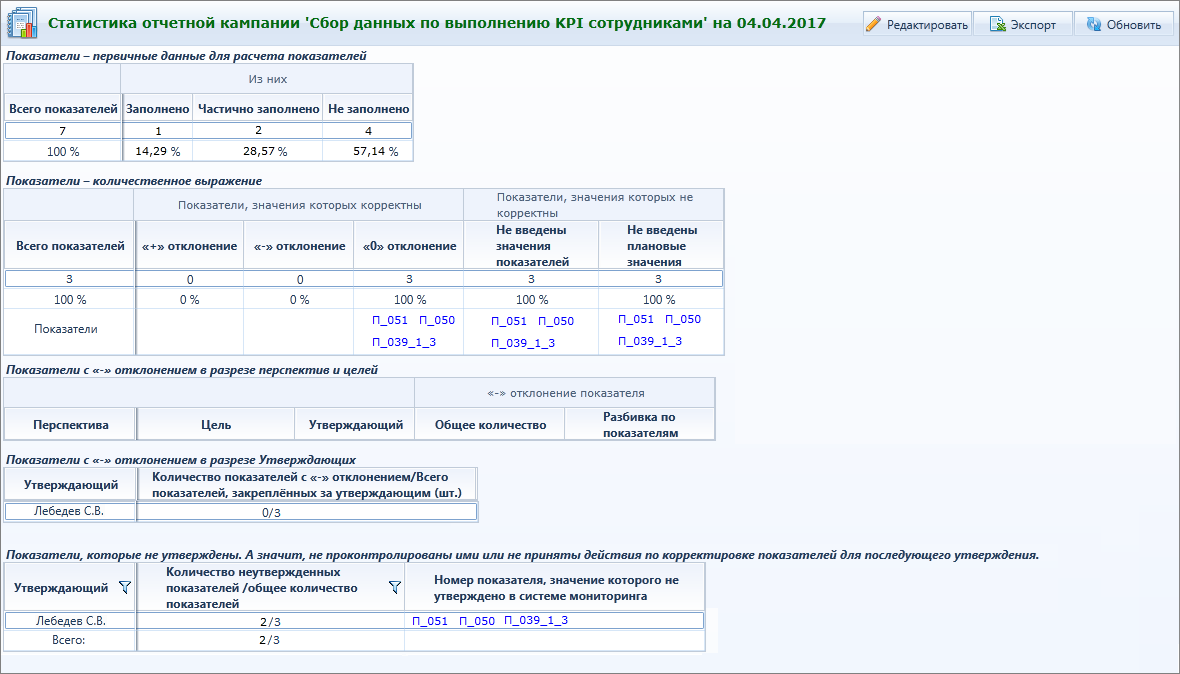Select the Не заполнено column header
This screenshot has height=674, width=1180.
pyautogui.click(x=369, y=109)
